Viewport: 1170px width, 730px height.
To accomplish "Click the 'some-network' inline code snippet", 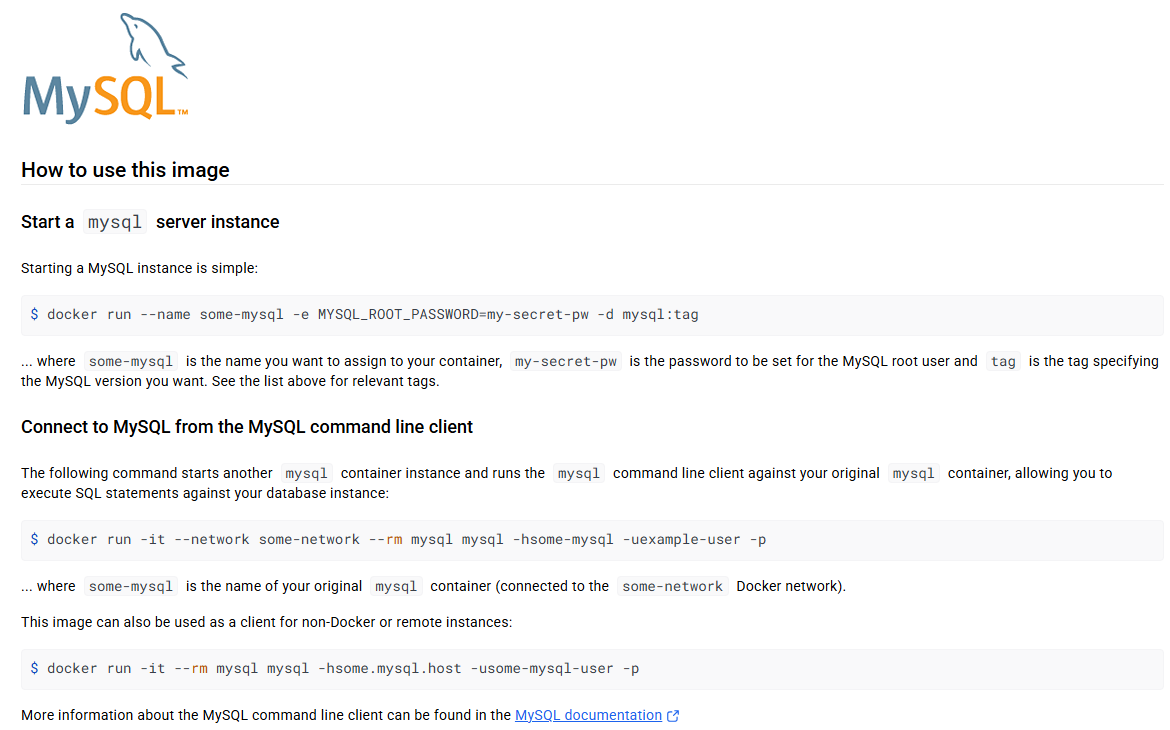I will pos(672,587).
